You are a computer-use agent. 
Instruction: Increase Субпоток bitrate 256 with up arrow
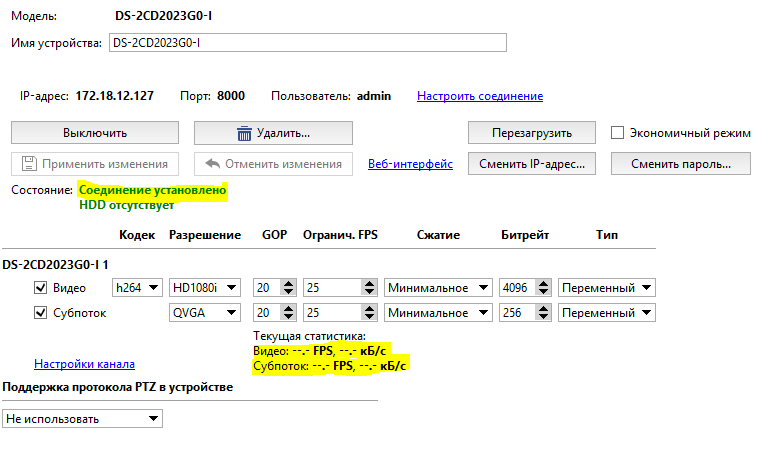[543, 309]
